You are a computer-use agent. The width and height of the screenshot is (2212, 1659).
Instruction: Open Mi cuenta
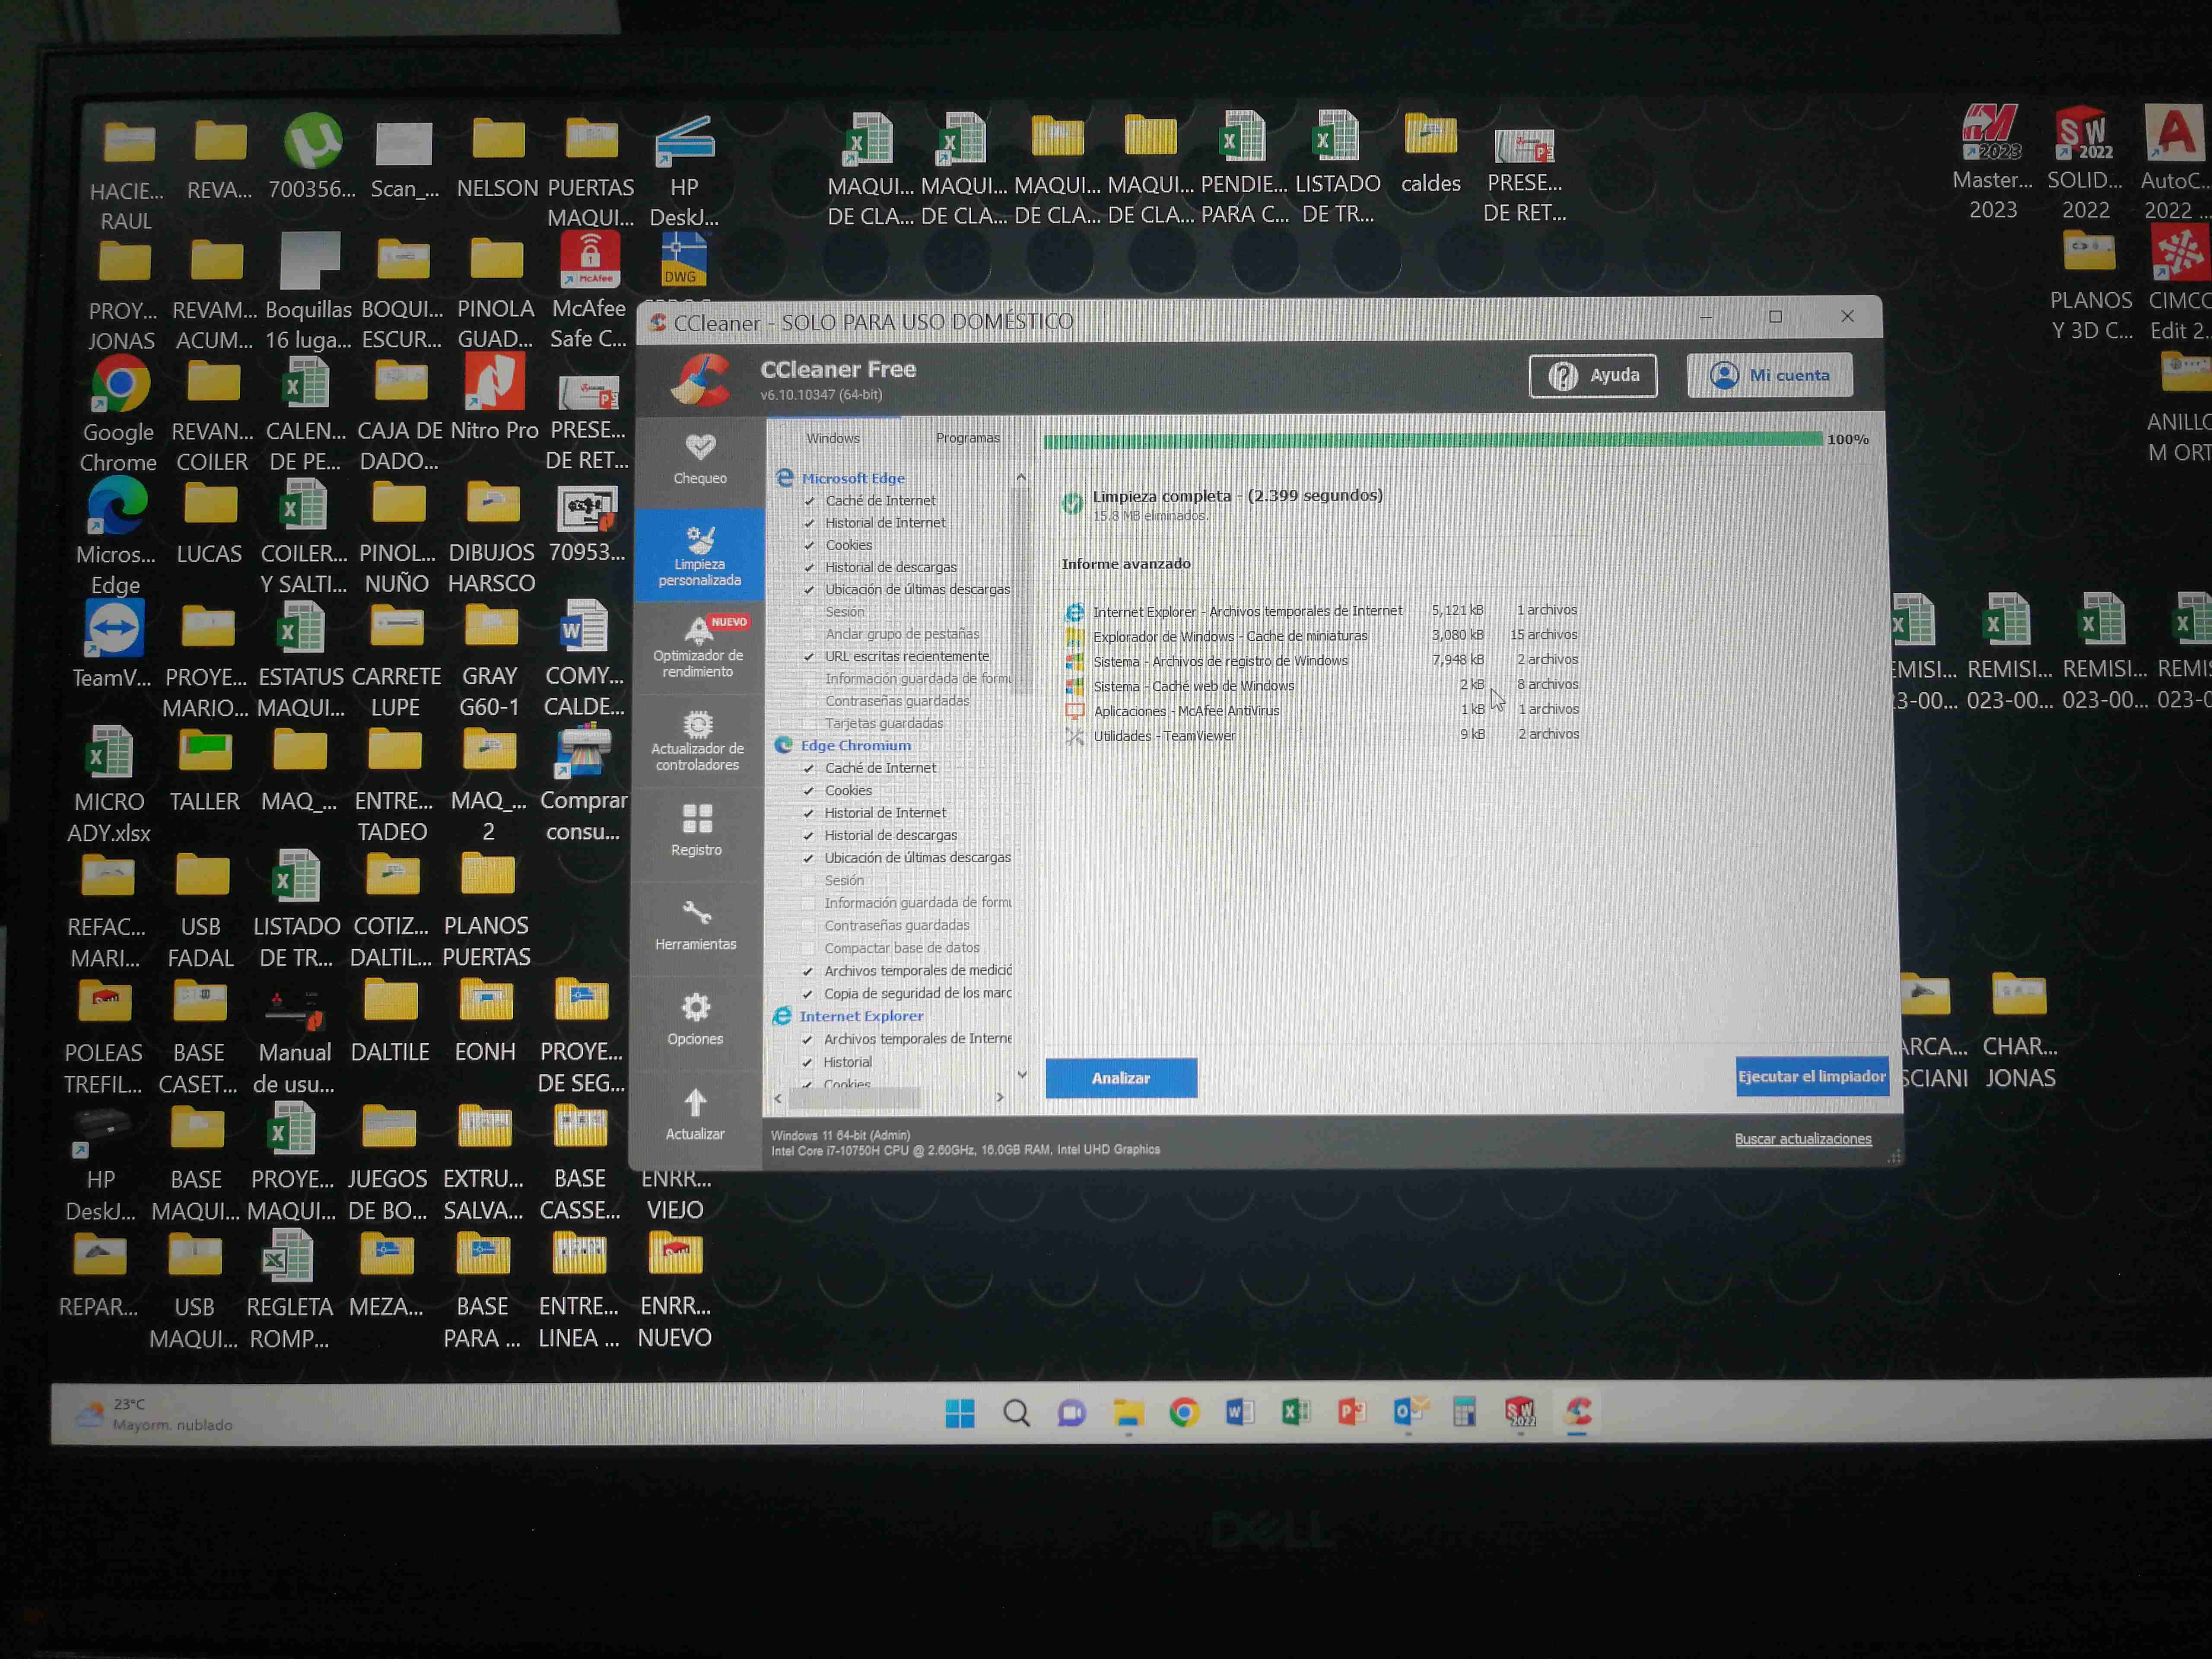(x=1770, y=375)
